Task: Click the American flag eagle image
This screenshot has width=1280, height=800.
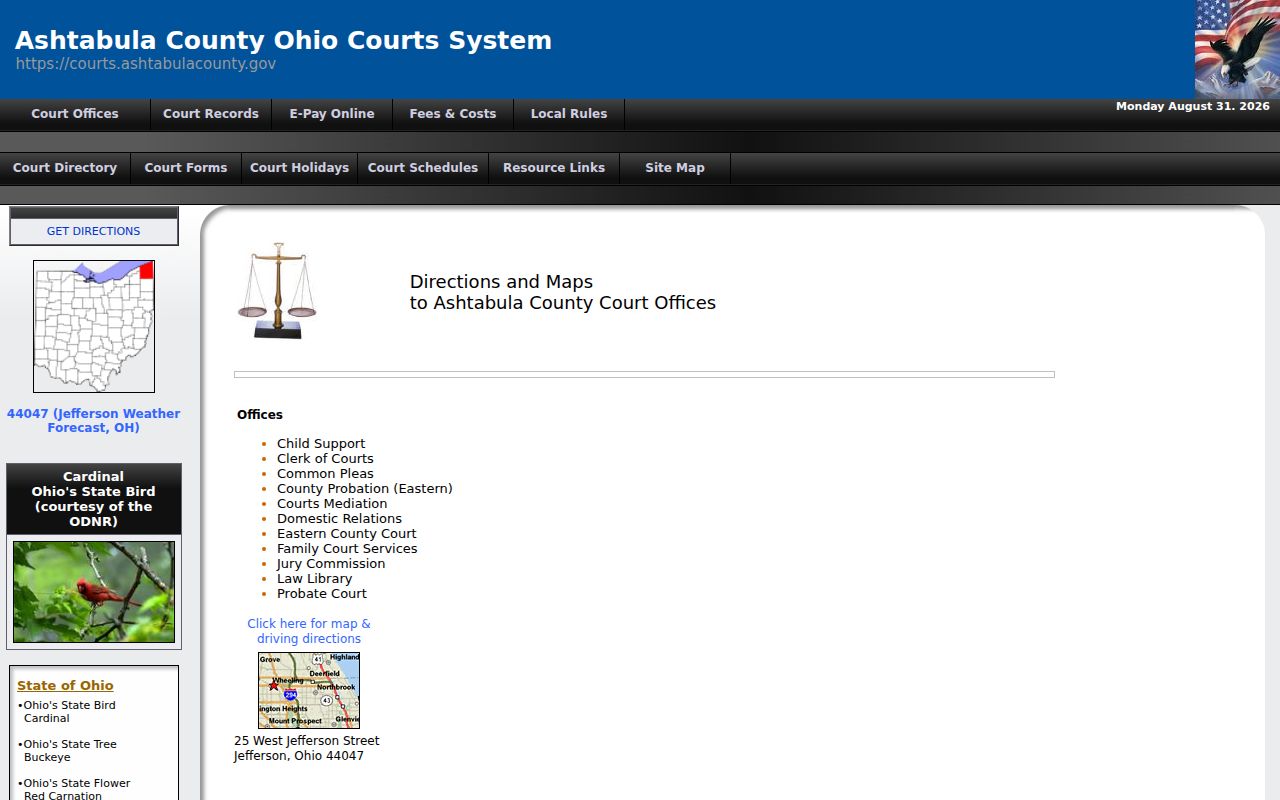Action: click(x=1237, y=49)
